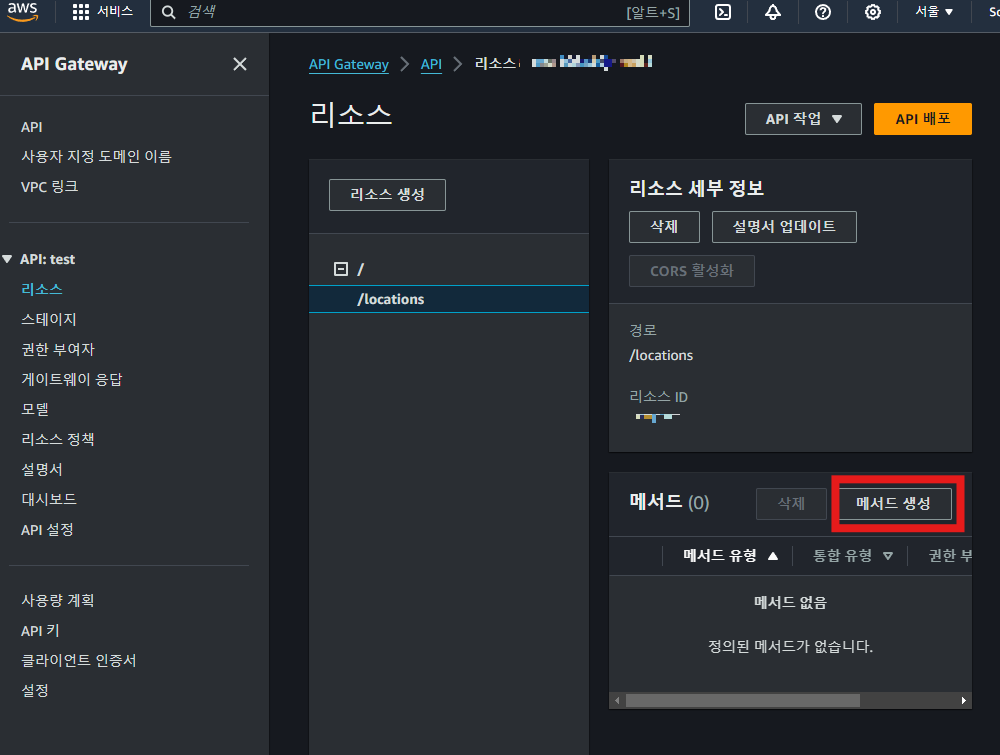
Task: Click the scroll-left arrow of methods table
Action: (x=617, y=700)
